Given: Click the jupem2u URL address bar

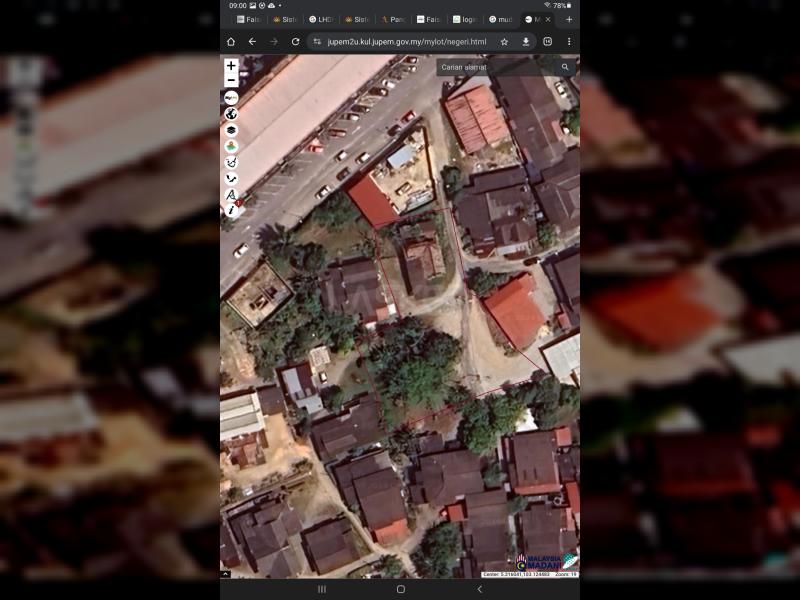Looking at the screenshot, I should (405, 42).
